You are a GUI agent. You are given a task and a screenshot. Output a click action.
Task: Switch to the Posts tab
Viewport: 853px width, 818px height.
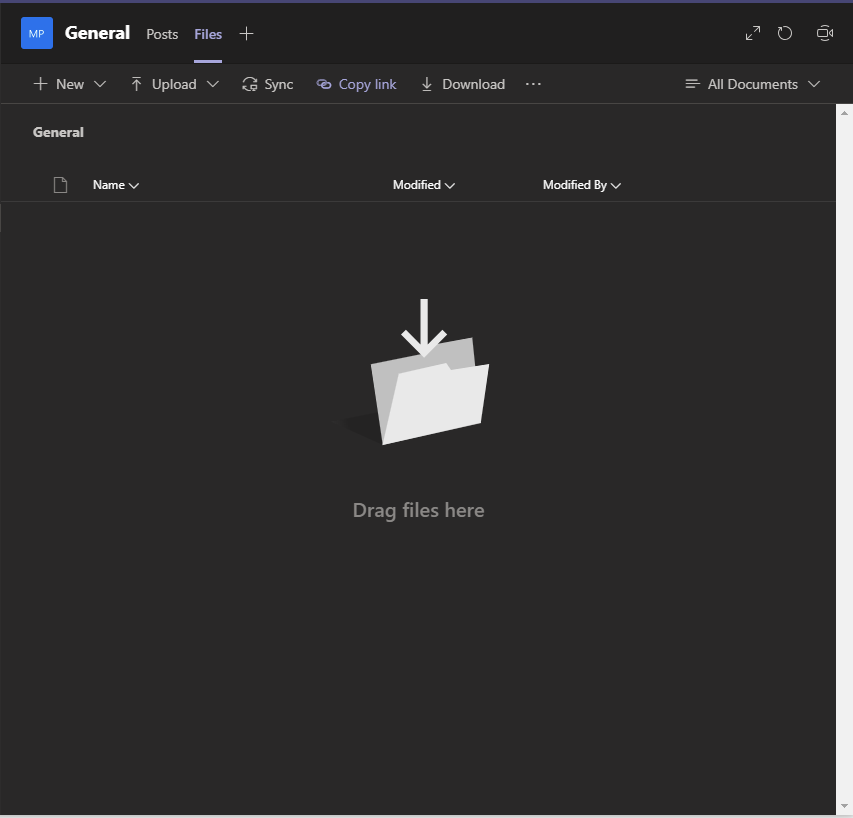coord(162,34)
